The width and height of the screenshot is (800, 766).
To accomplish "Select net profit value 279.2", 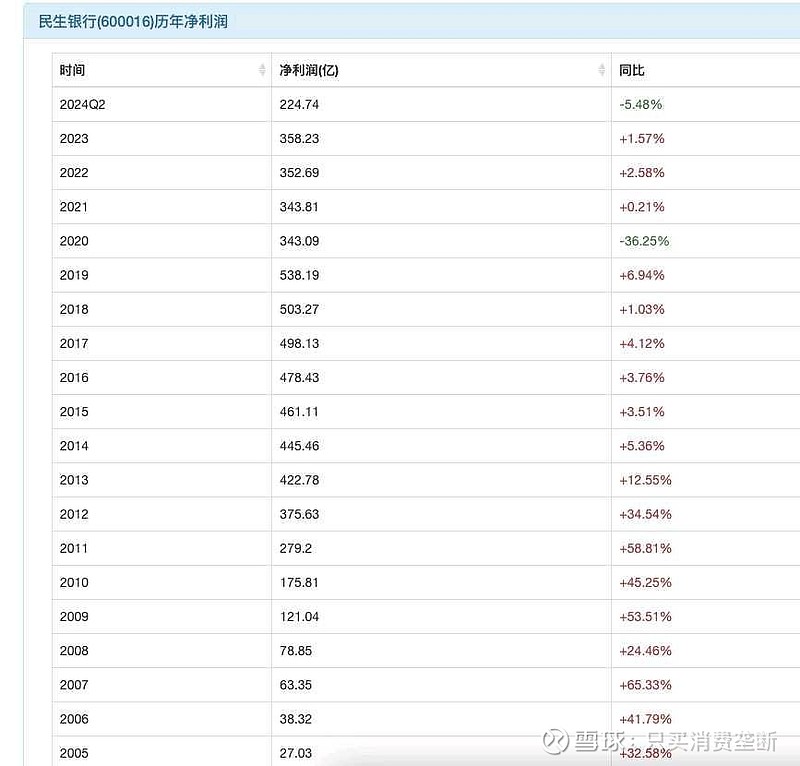I will pos(295,549).
